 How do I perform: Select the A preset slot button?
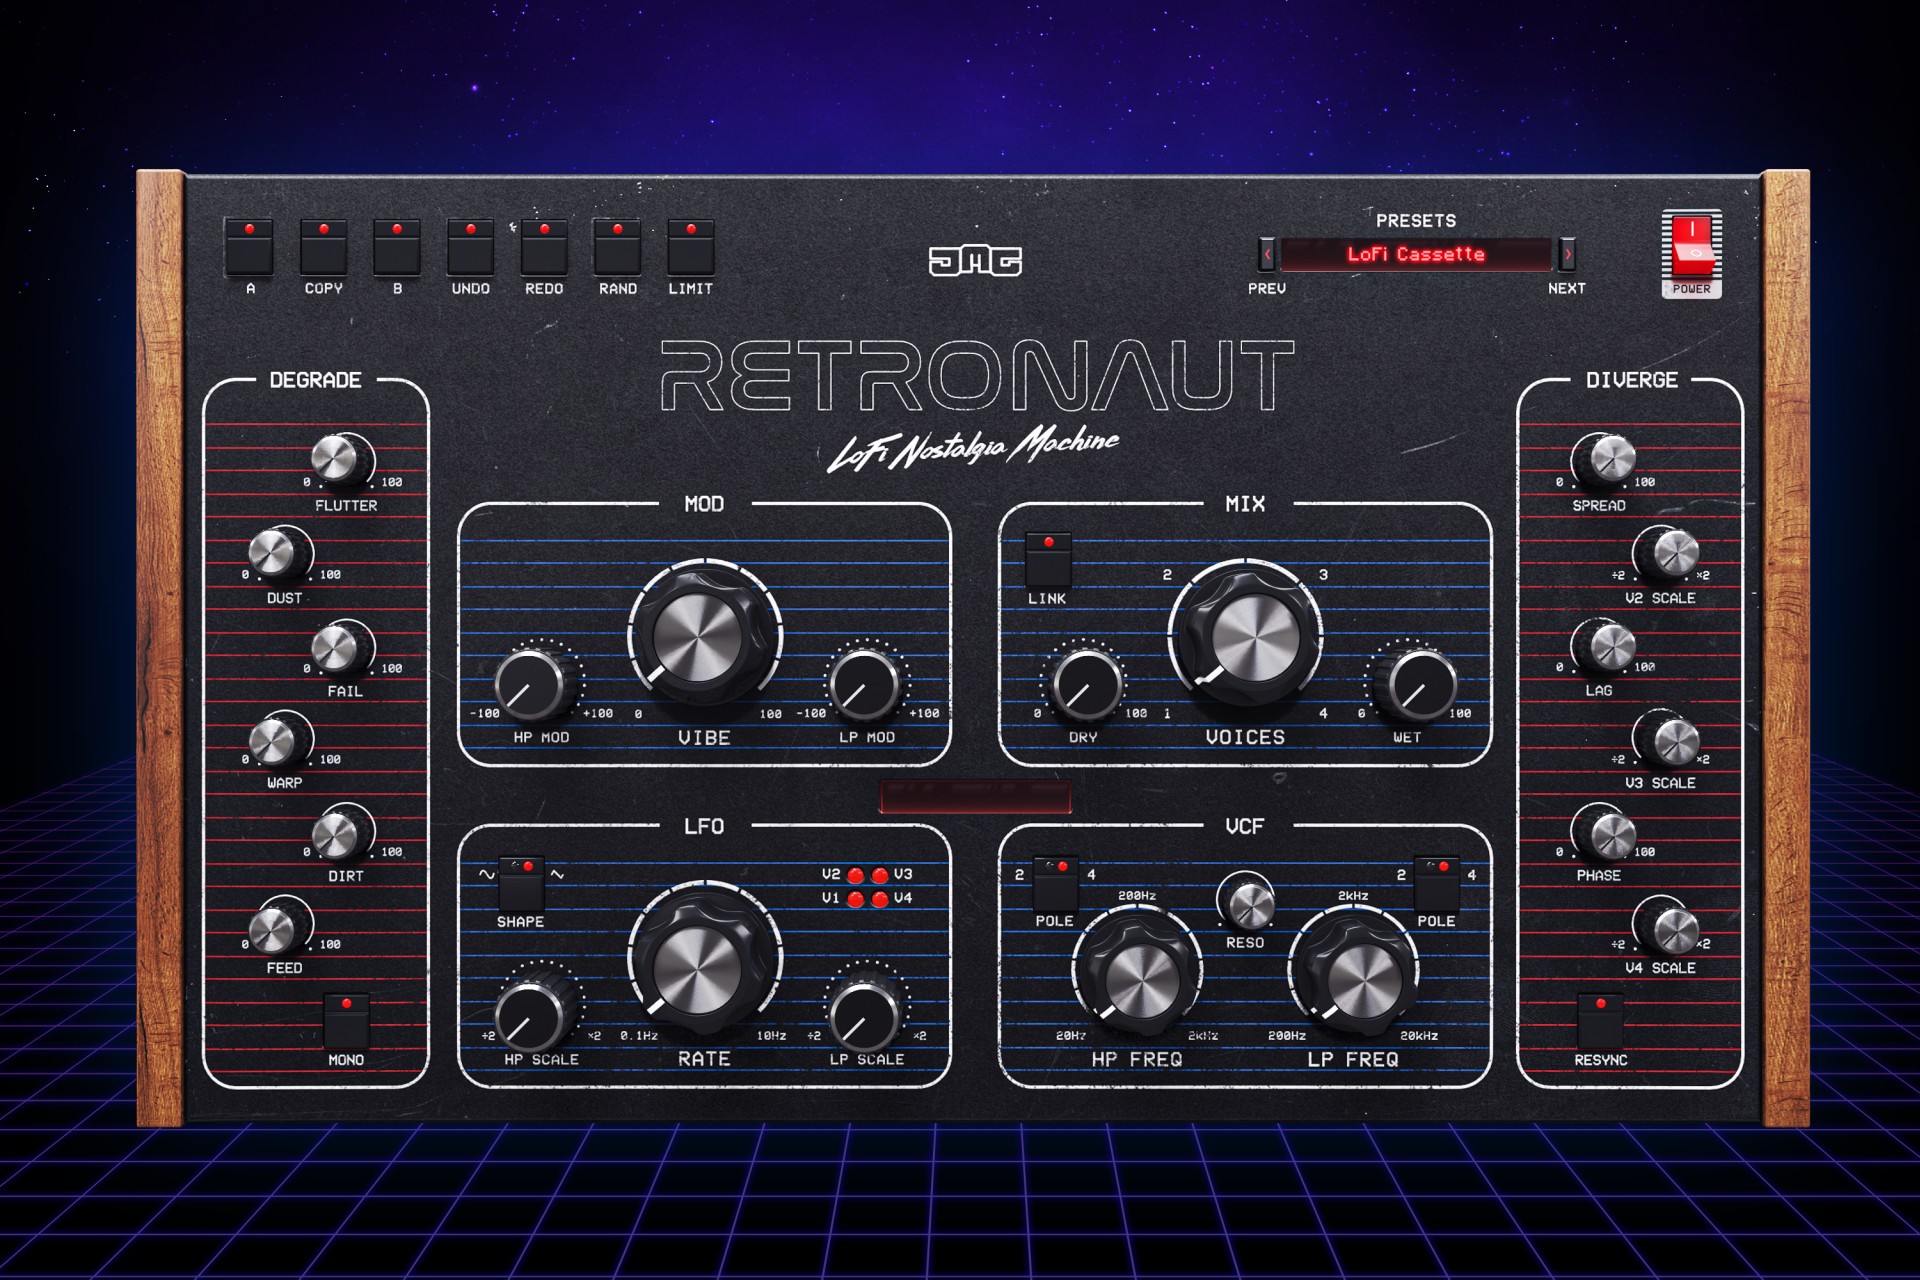249,247
